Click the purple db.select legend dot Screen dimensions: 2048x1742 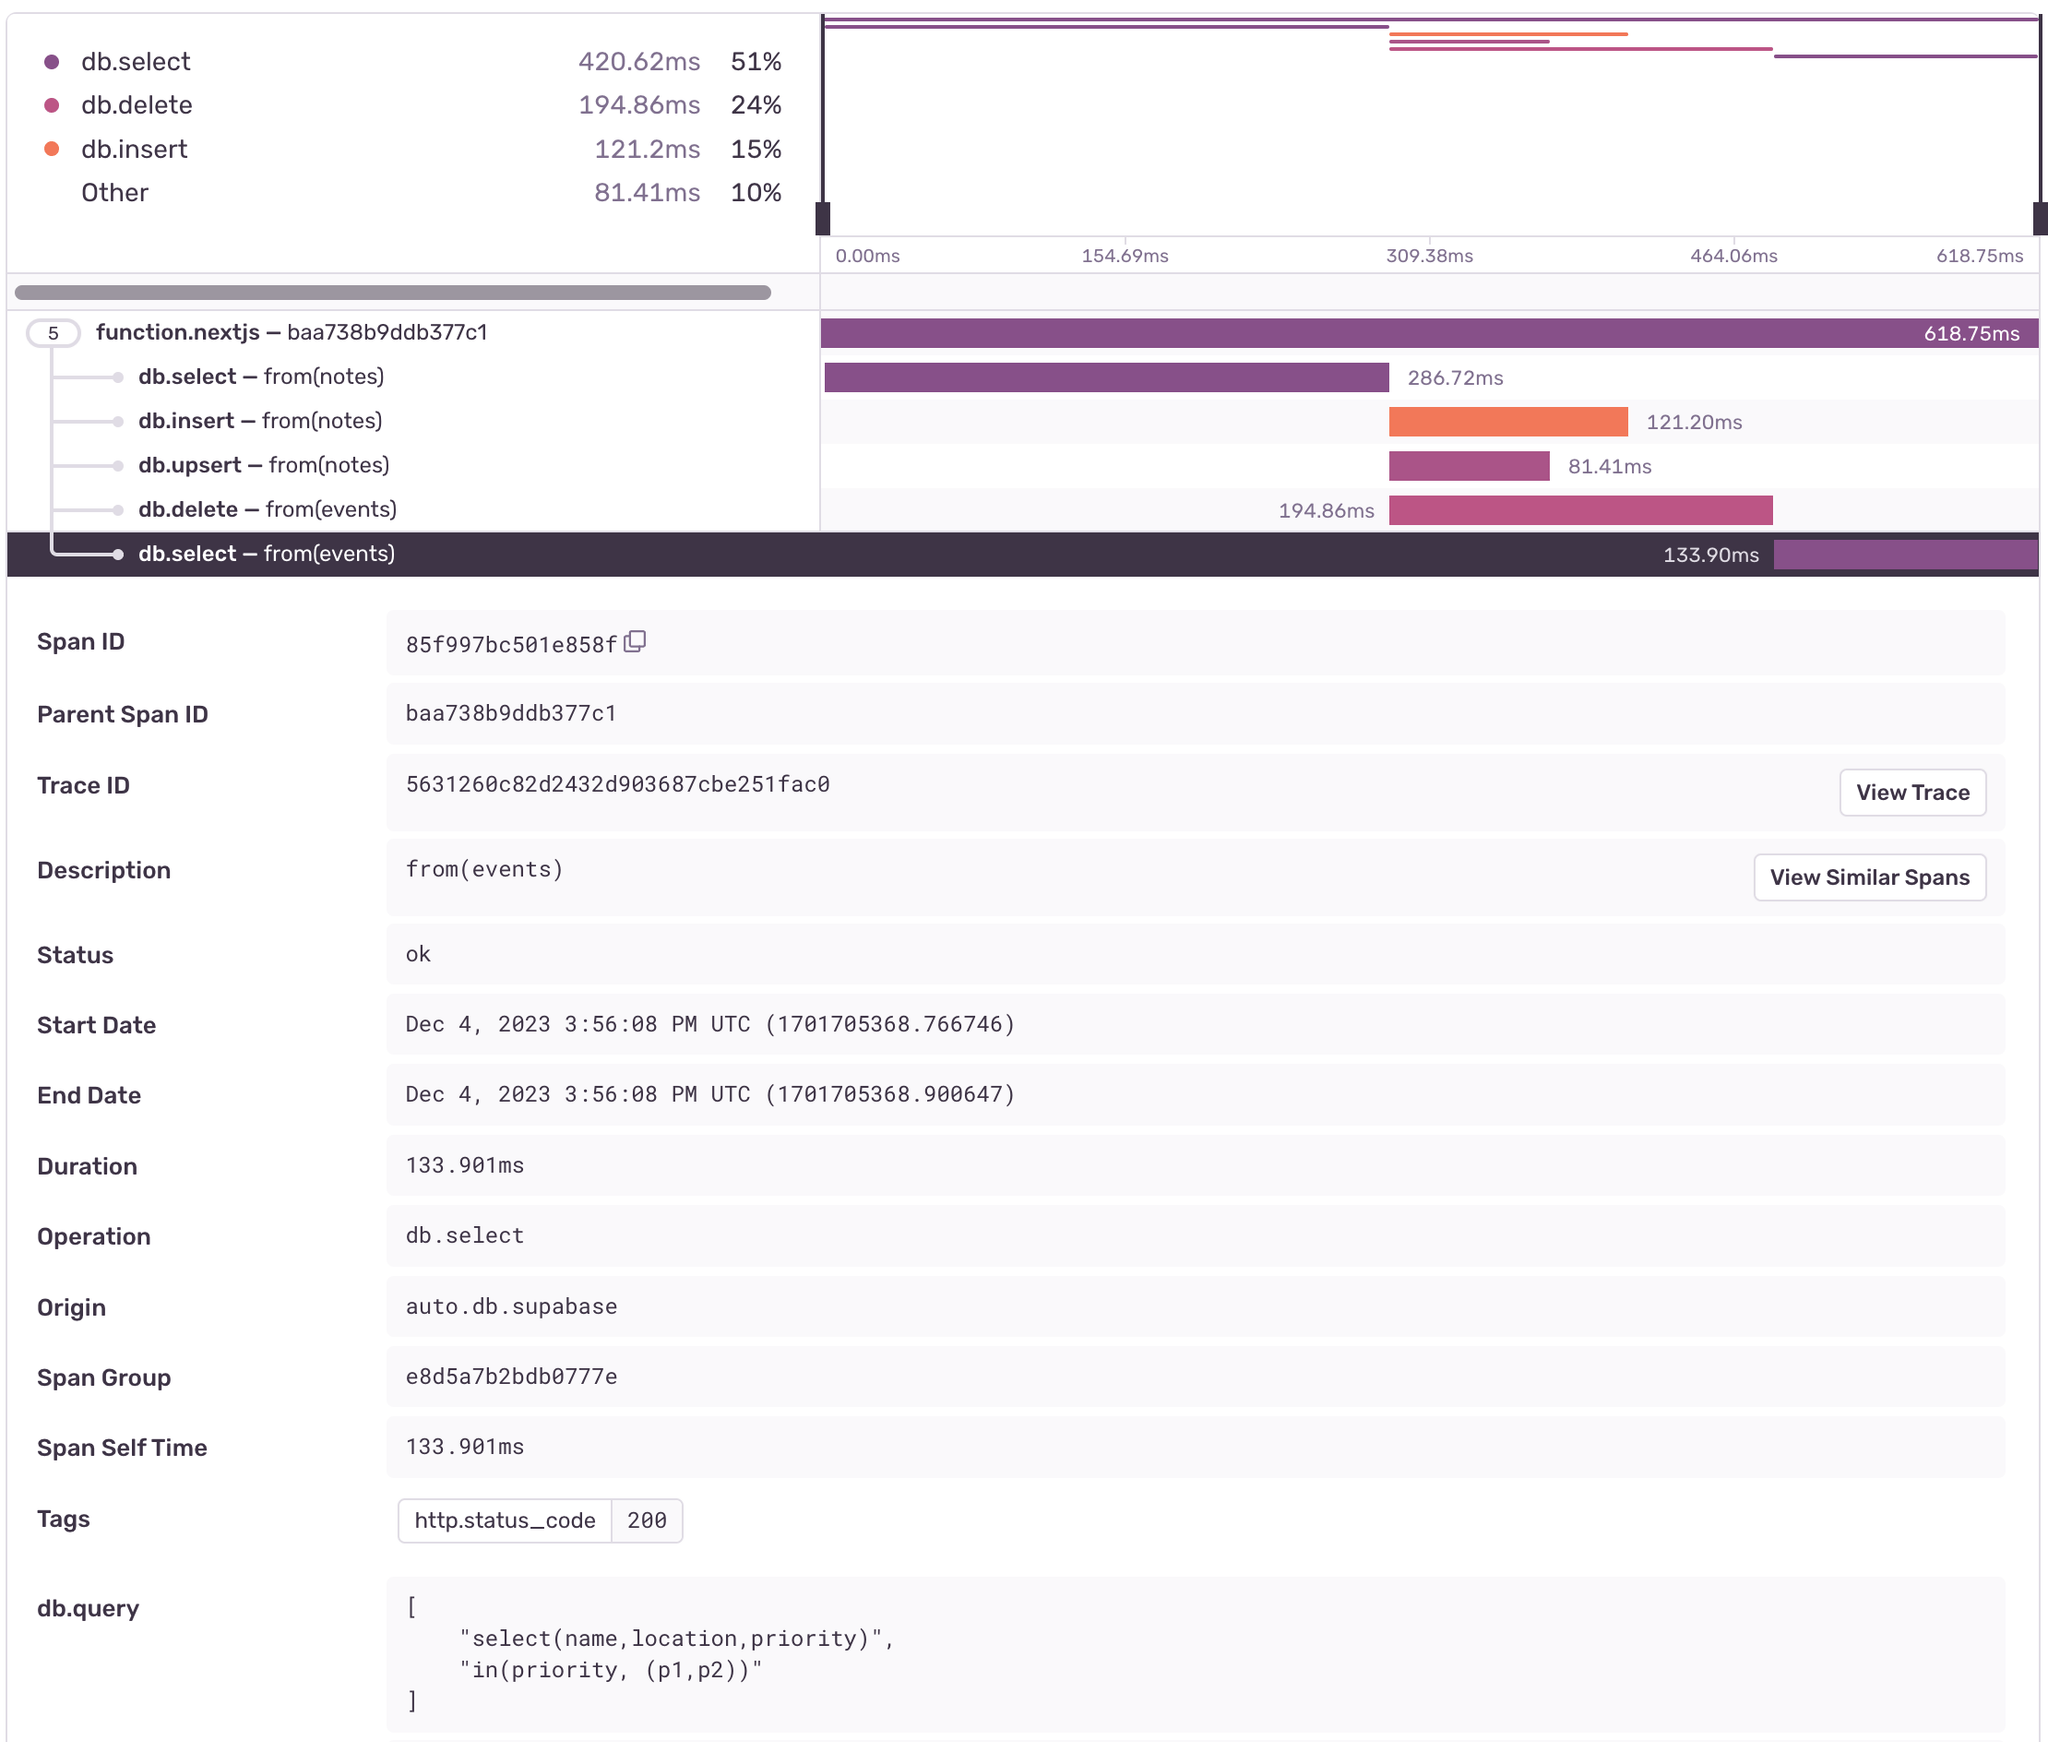pos(52,62)
